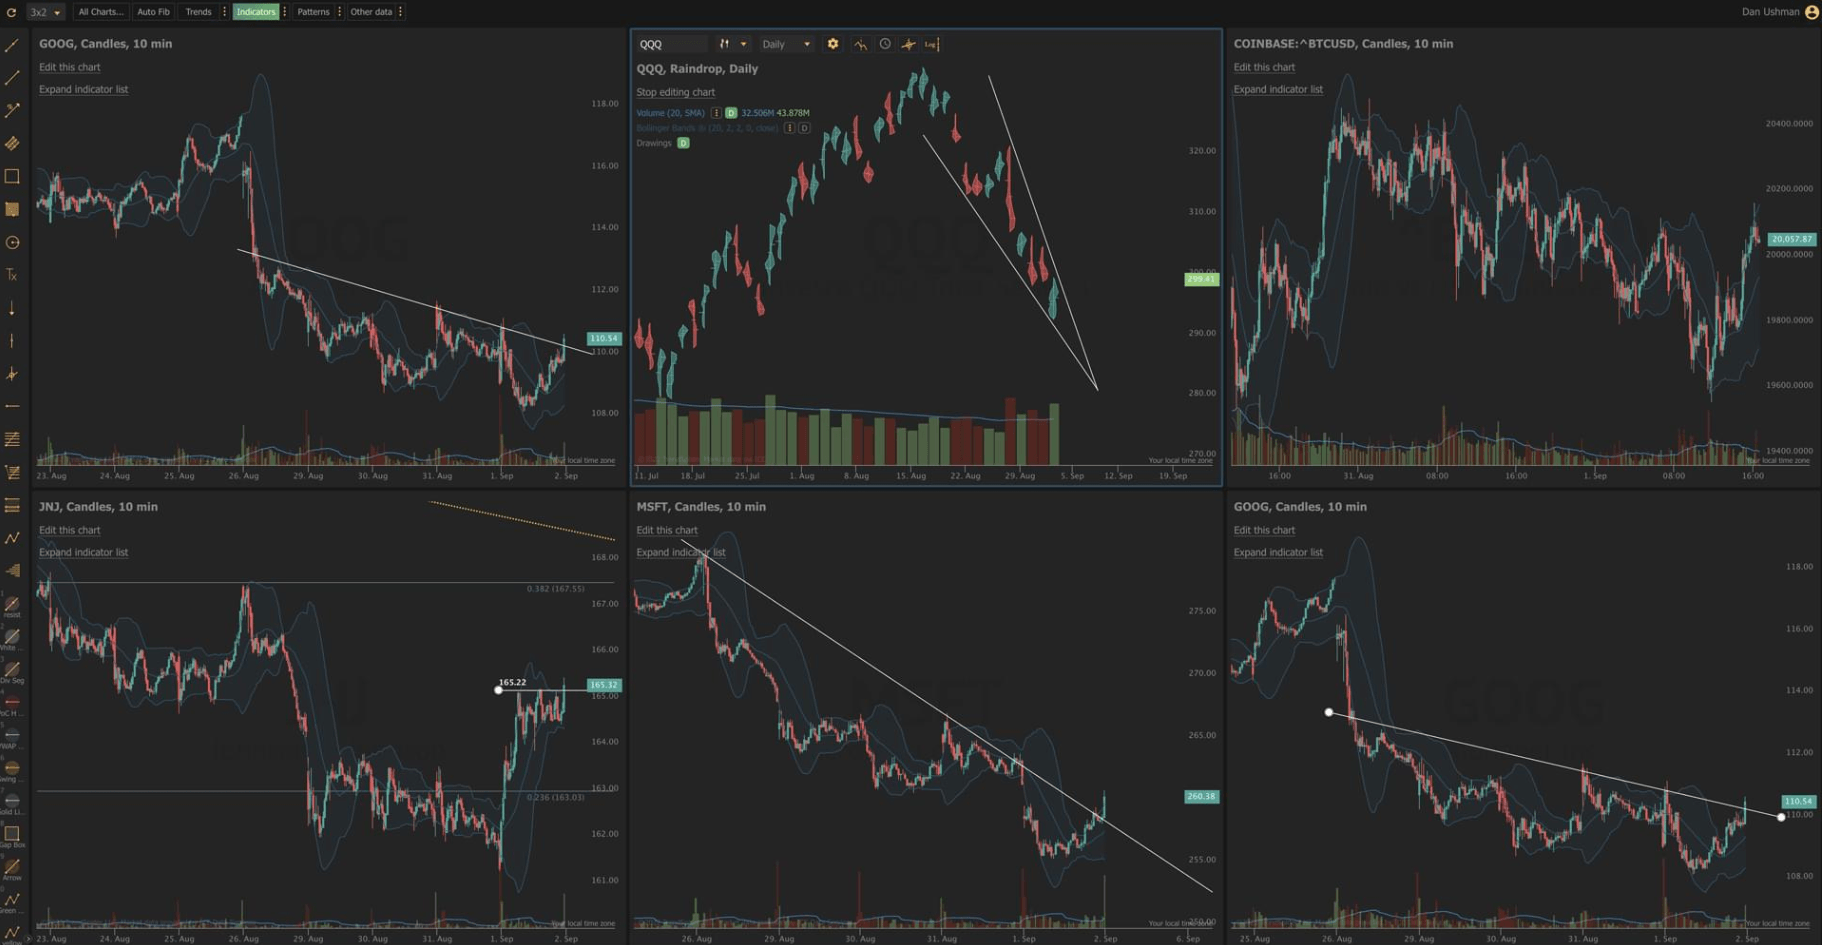Select the crossline tool in sidebar
1822x945 pixels.
click(x=12, y=374)
